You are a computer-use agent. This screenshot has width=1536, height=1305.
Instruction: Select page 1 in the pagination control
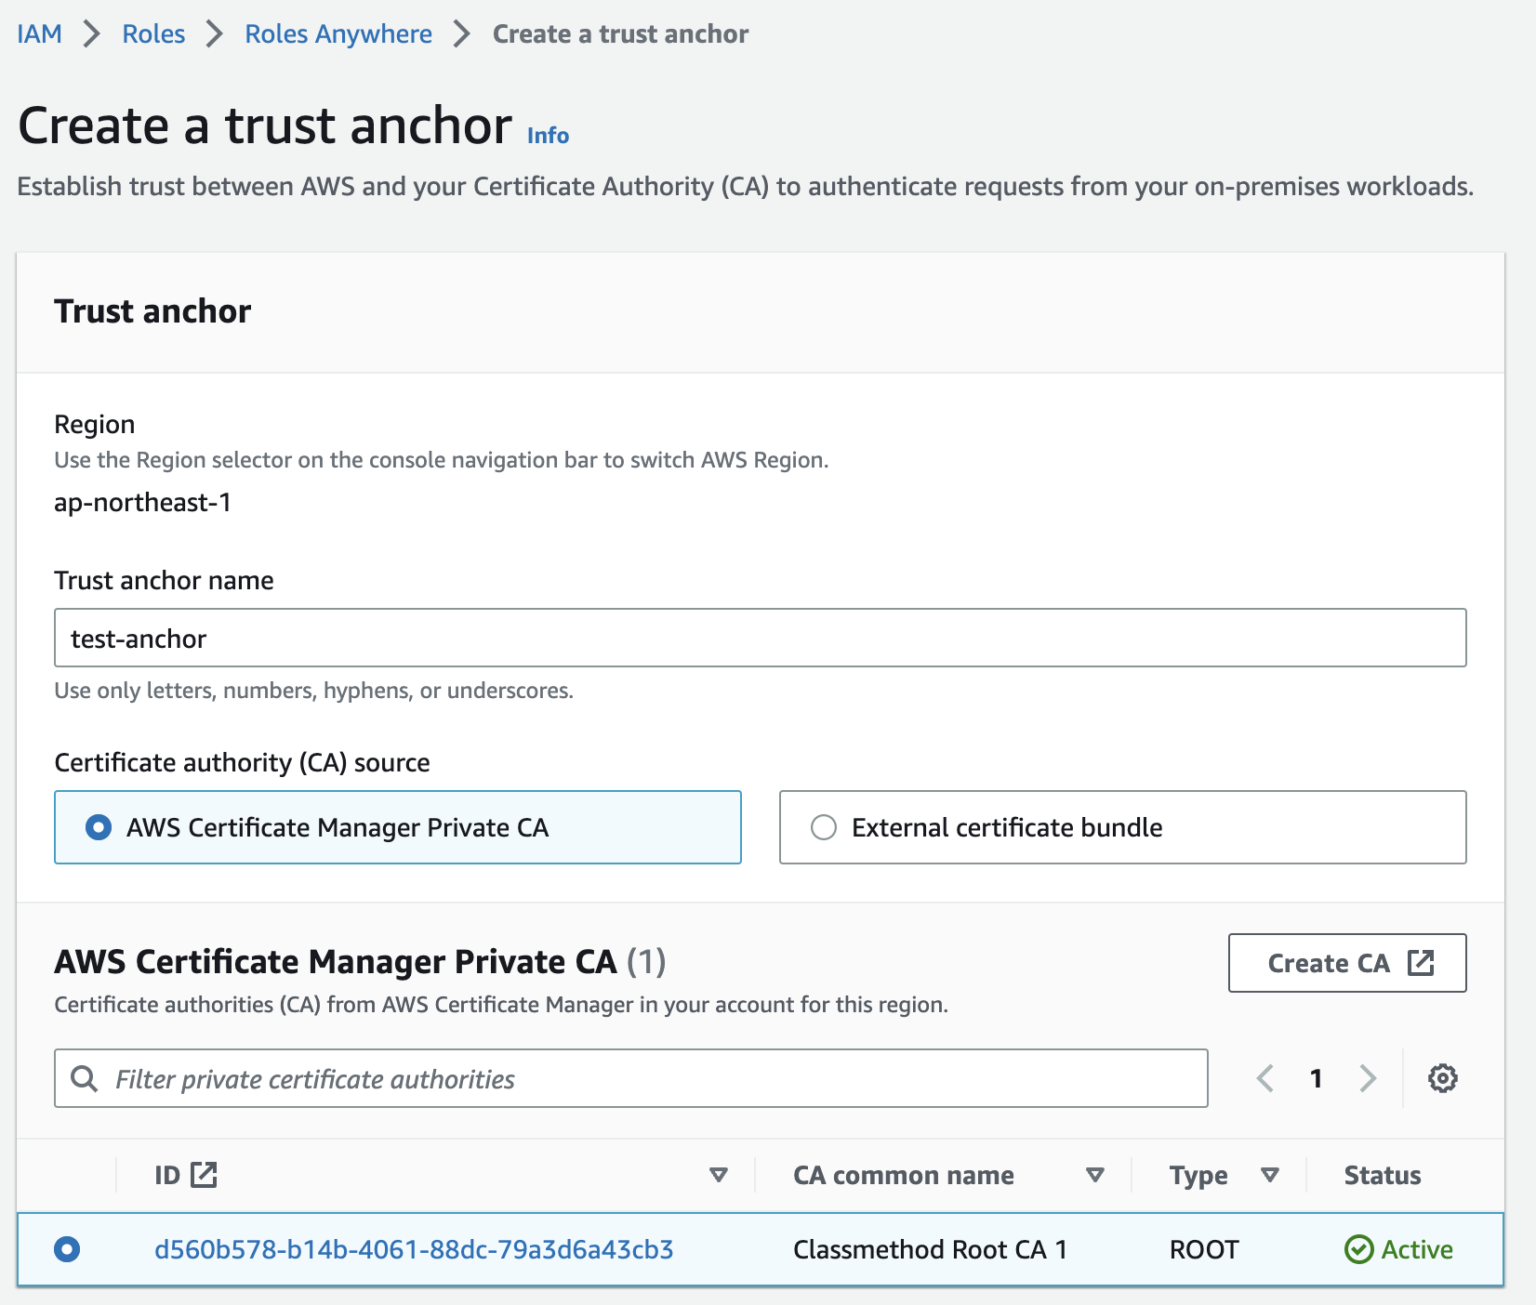tap(1316, 1078)
